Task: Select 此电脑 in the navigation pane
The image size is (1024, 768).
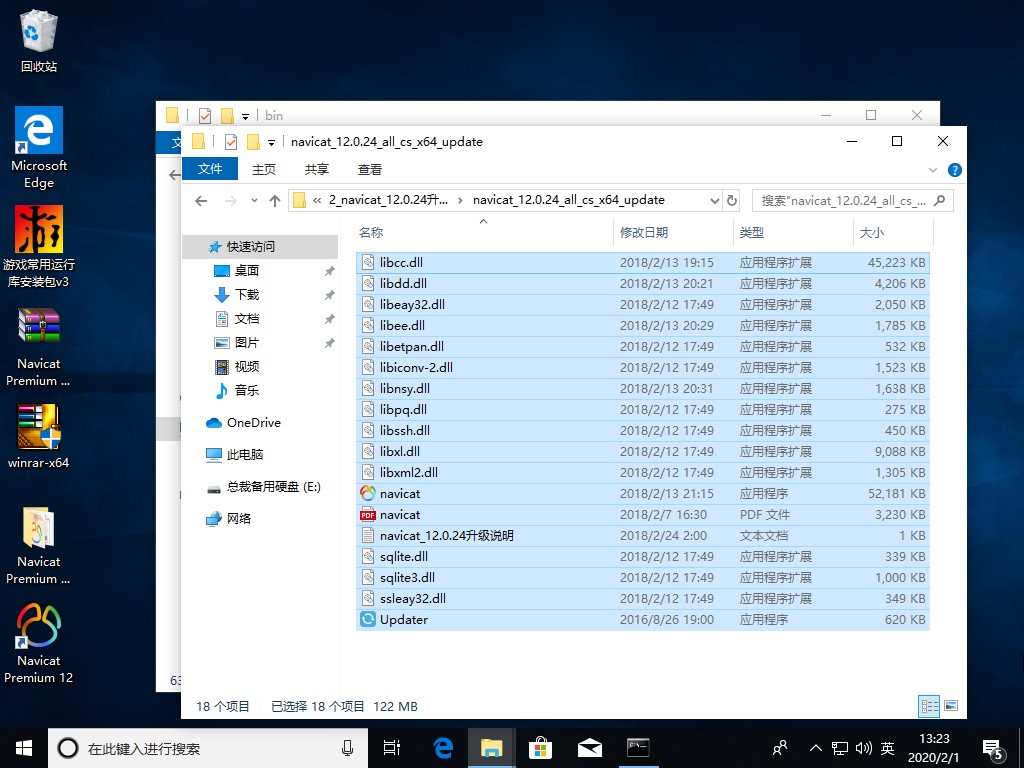Action: click(245, 455)
